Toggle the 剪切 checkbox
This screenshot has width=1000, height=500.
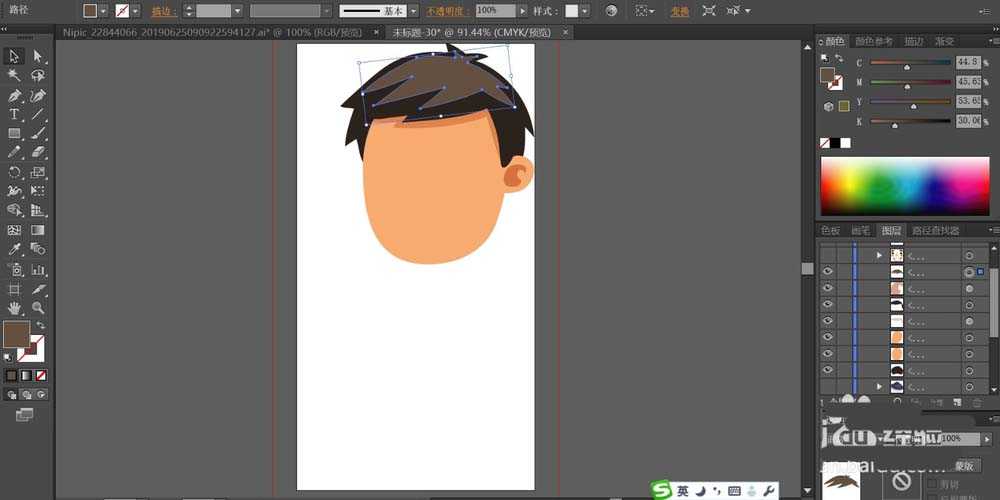(933, 484)
